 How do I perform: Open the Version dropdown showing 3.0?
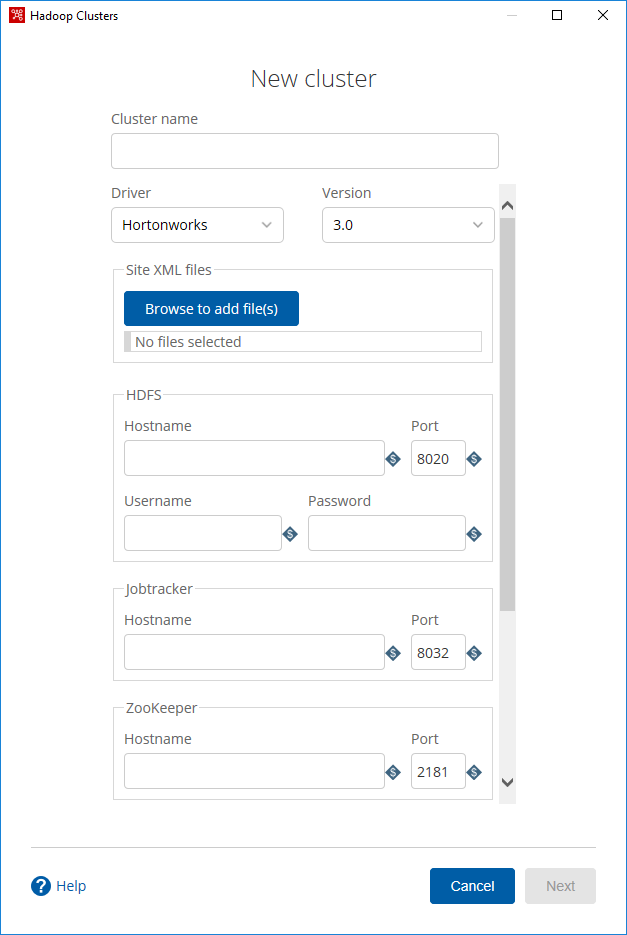(x=408, y=225)
